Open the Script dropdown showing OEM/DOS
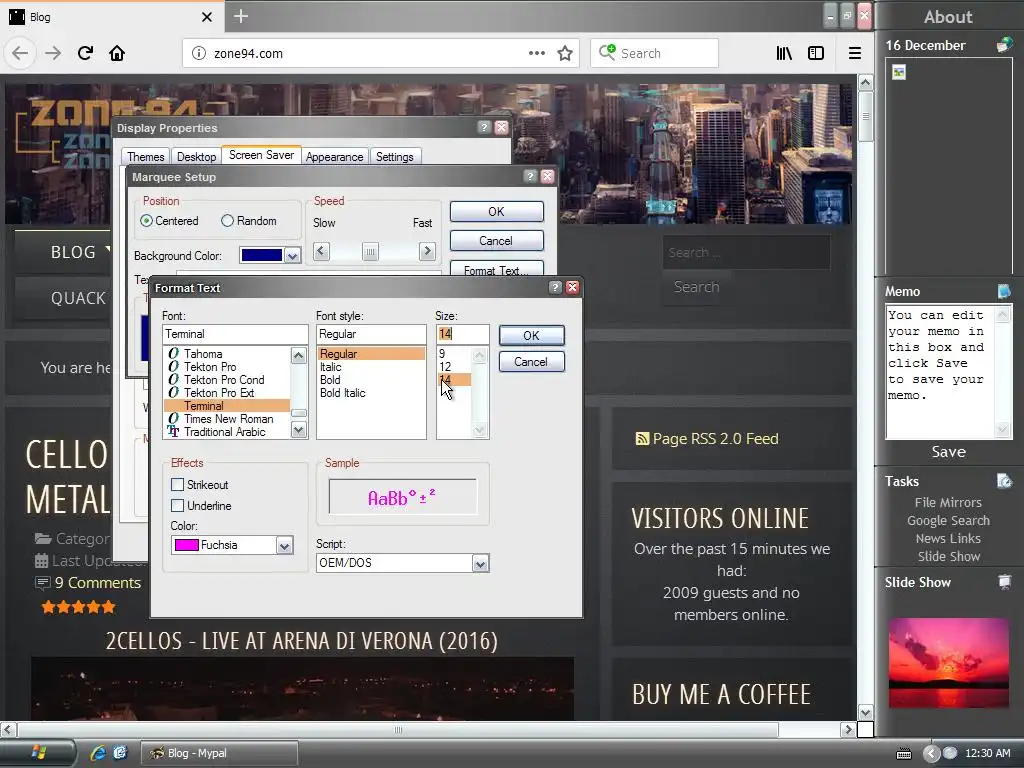The width and height of the screenshot is (1024, 768). (x=481, y=564)
